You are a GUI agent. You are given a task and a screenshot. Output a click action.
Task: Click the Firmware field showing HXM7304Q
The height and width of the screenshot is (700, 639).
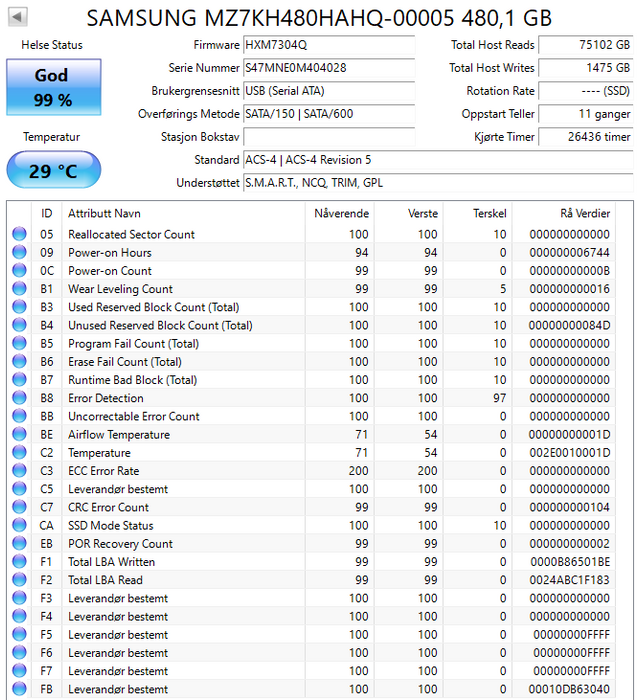[328, 45]
